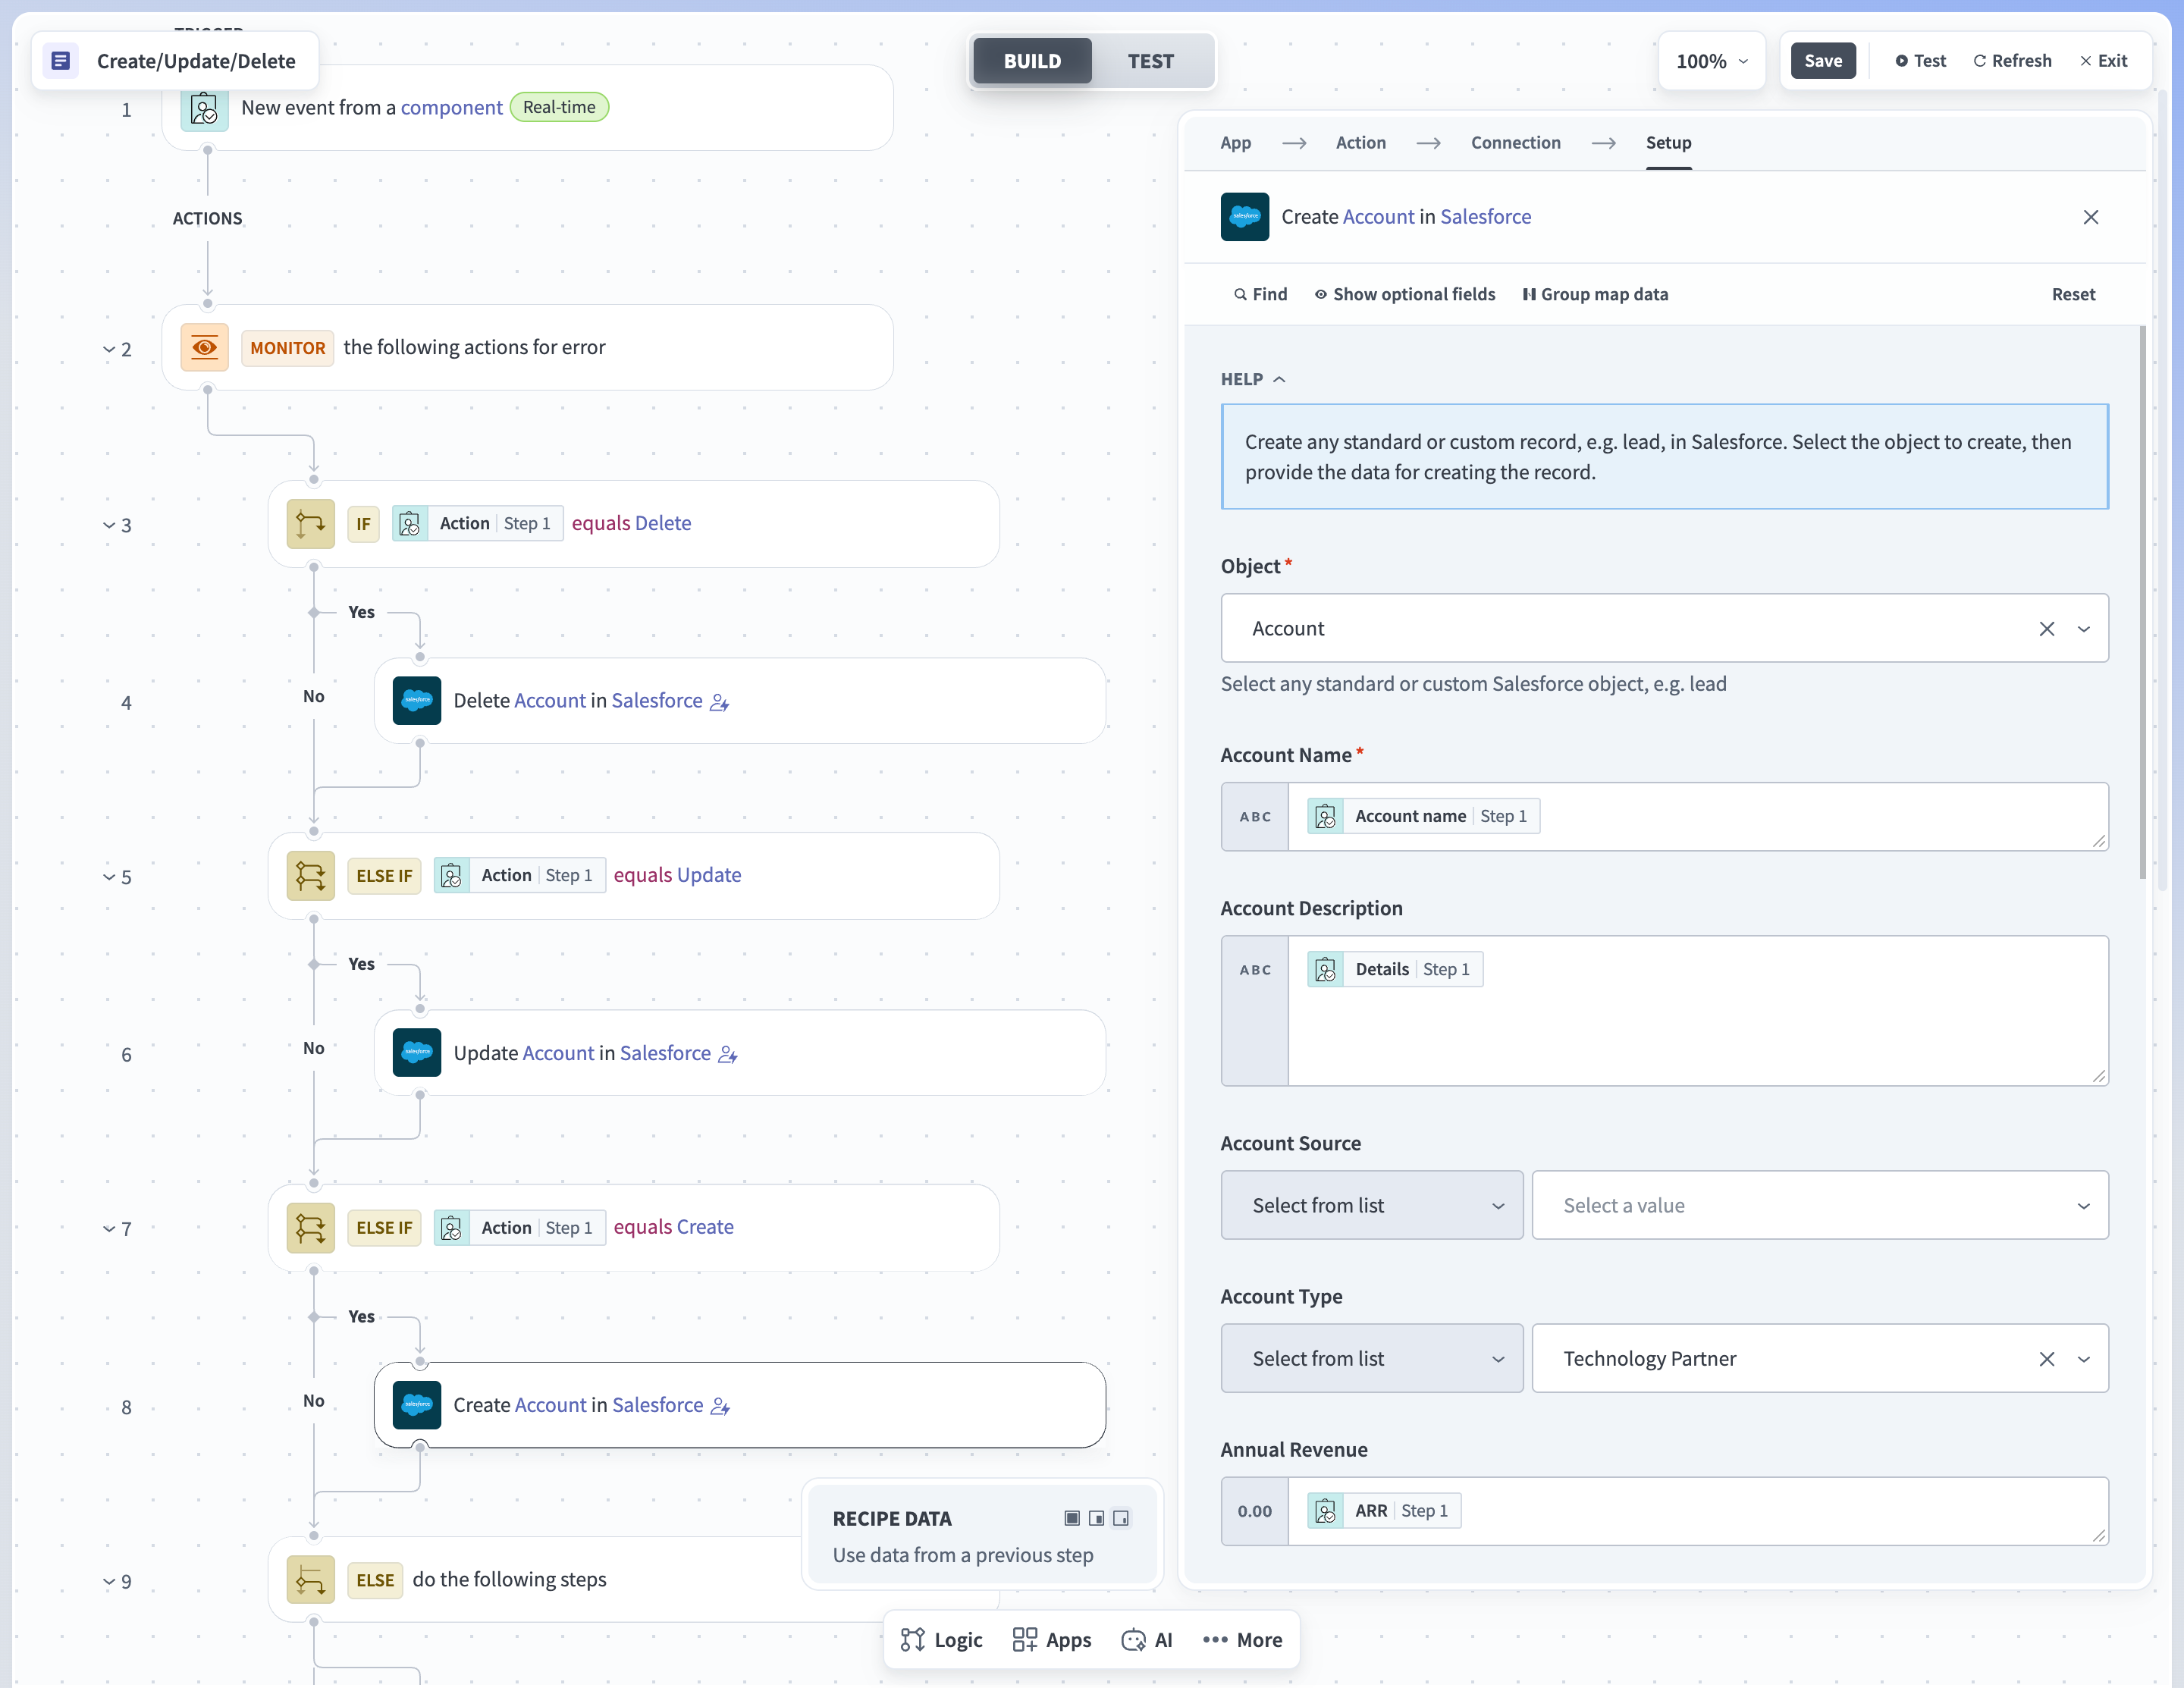Close the Create Account setup panel

[2091, 217]
